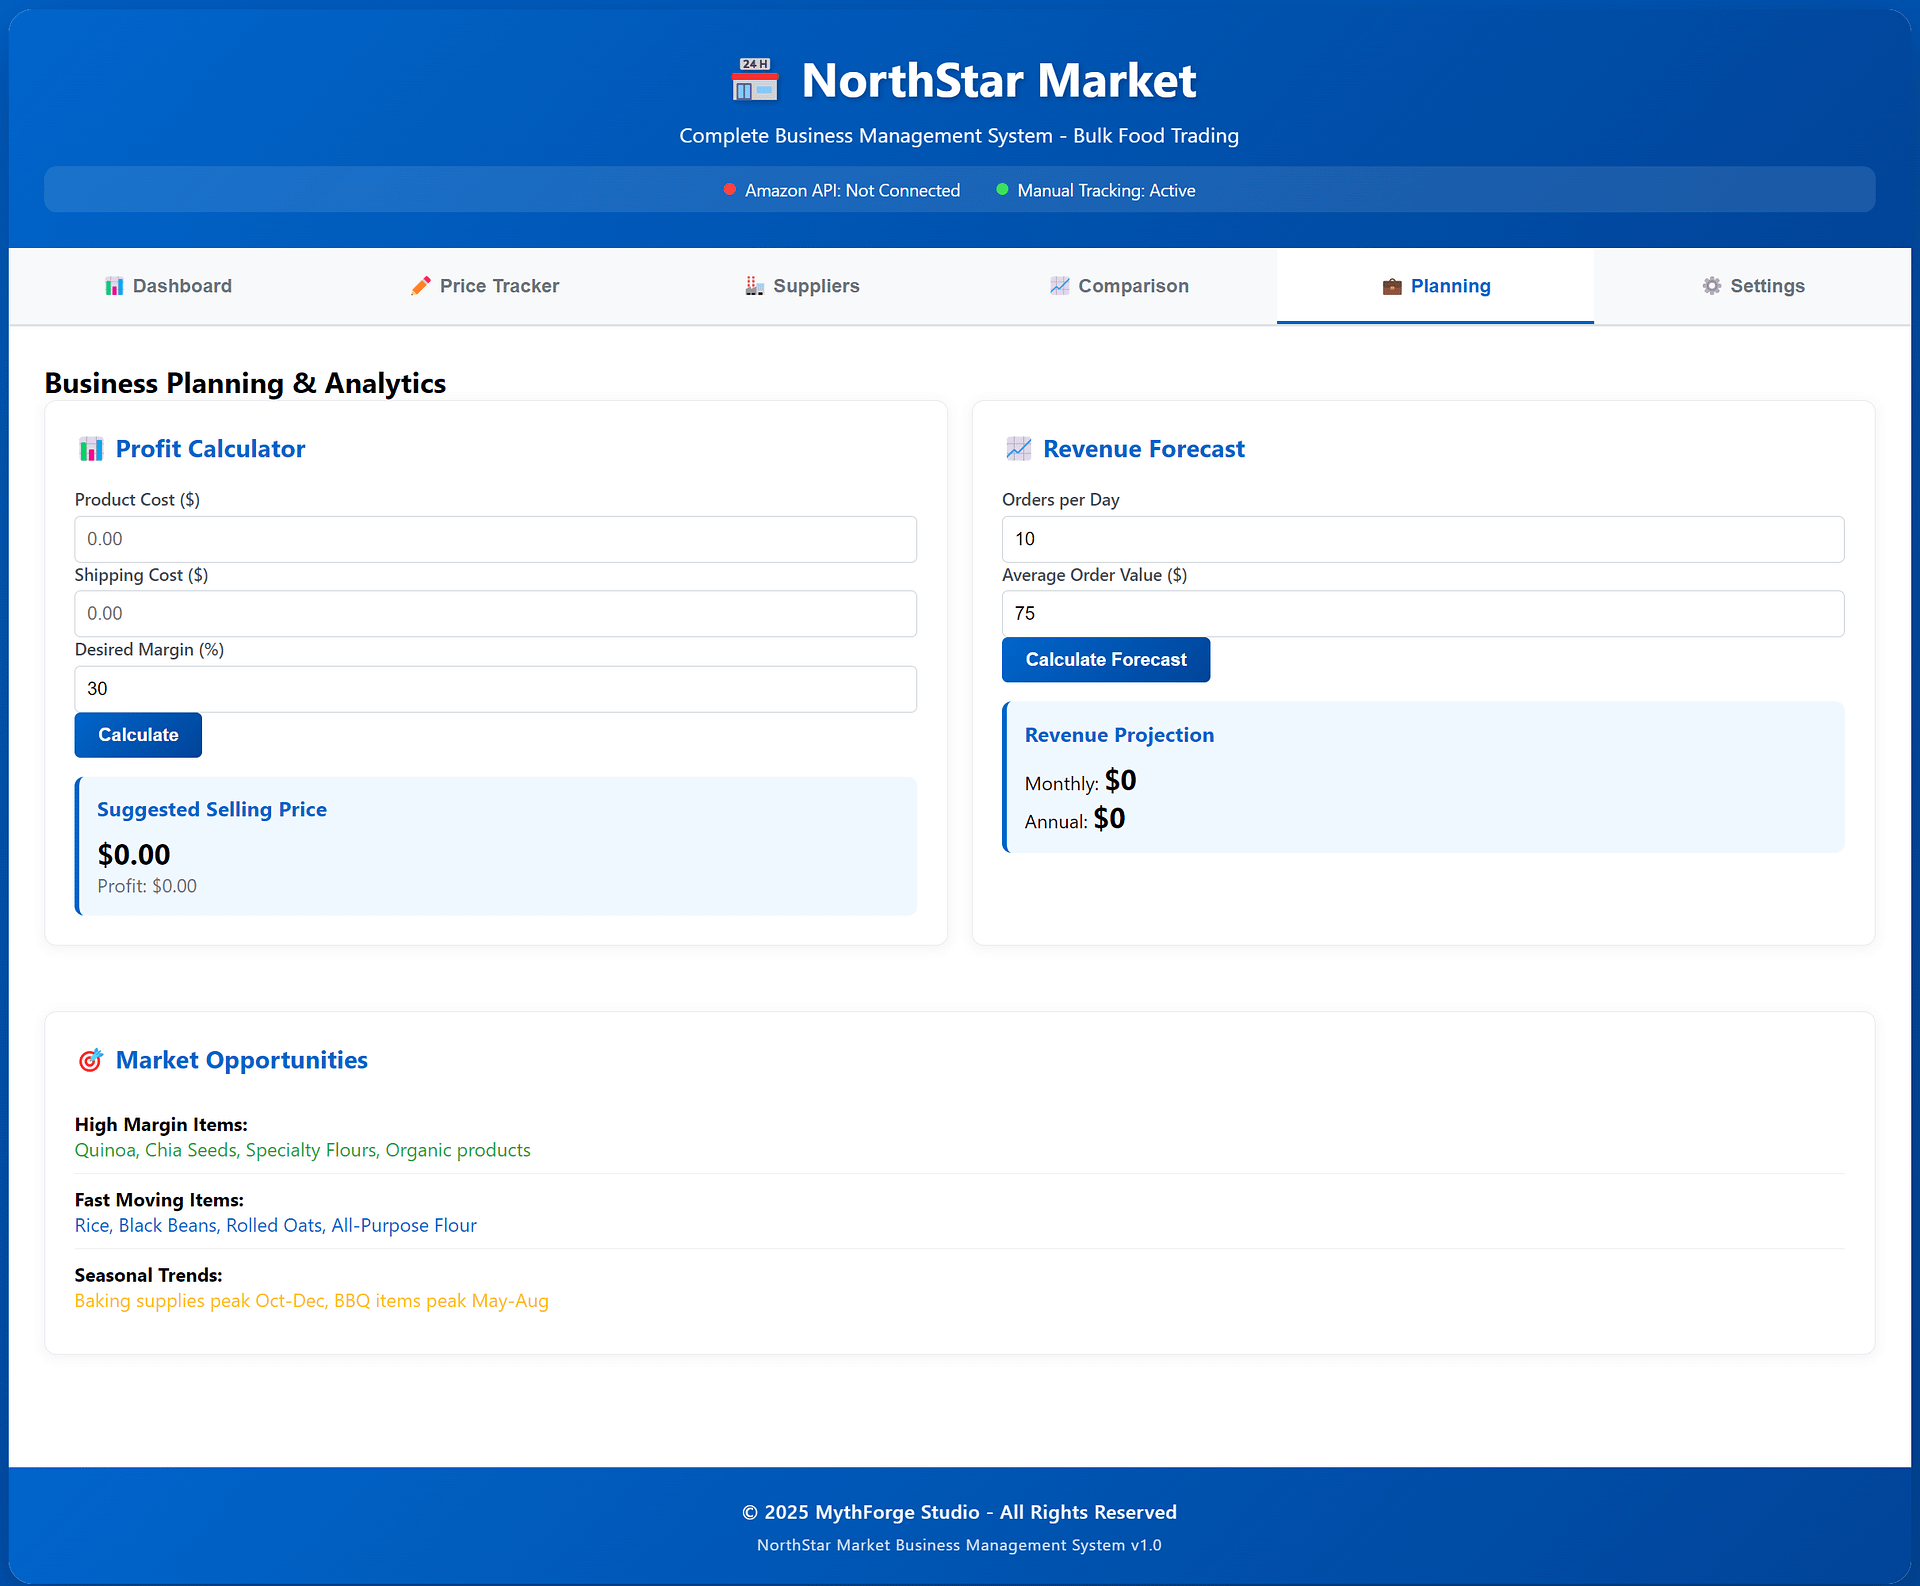The image size is (1920, 1586).
Task: Click the Profit Calculator bar chart icon
Action: click(91, 449)
